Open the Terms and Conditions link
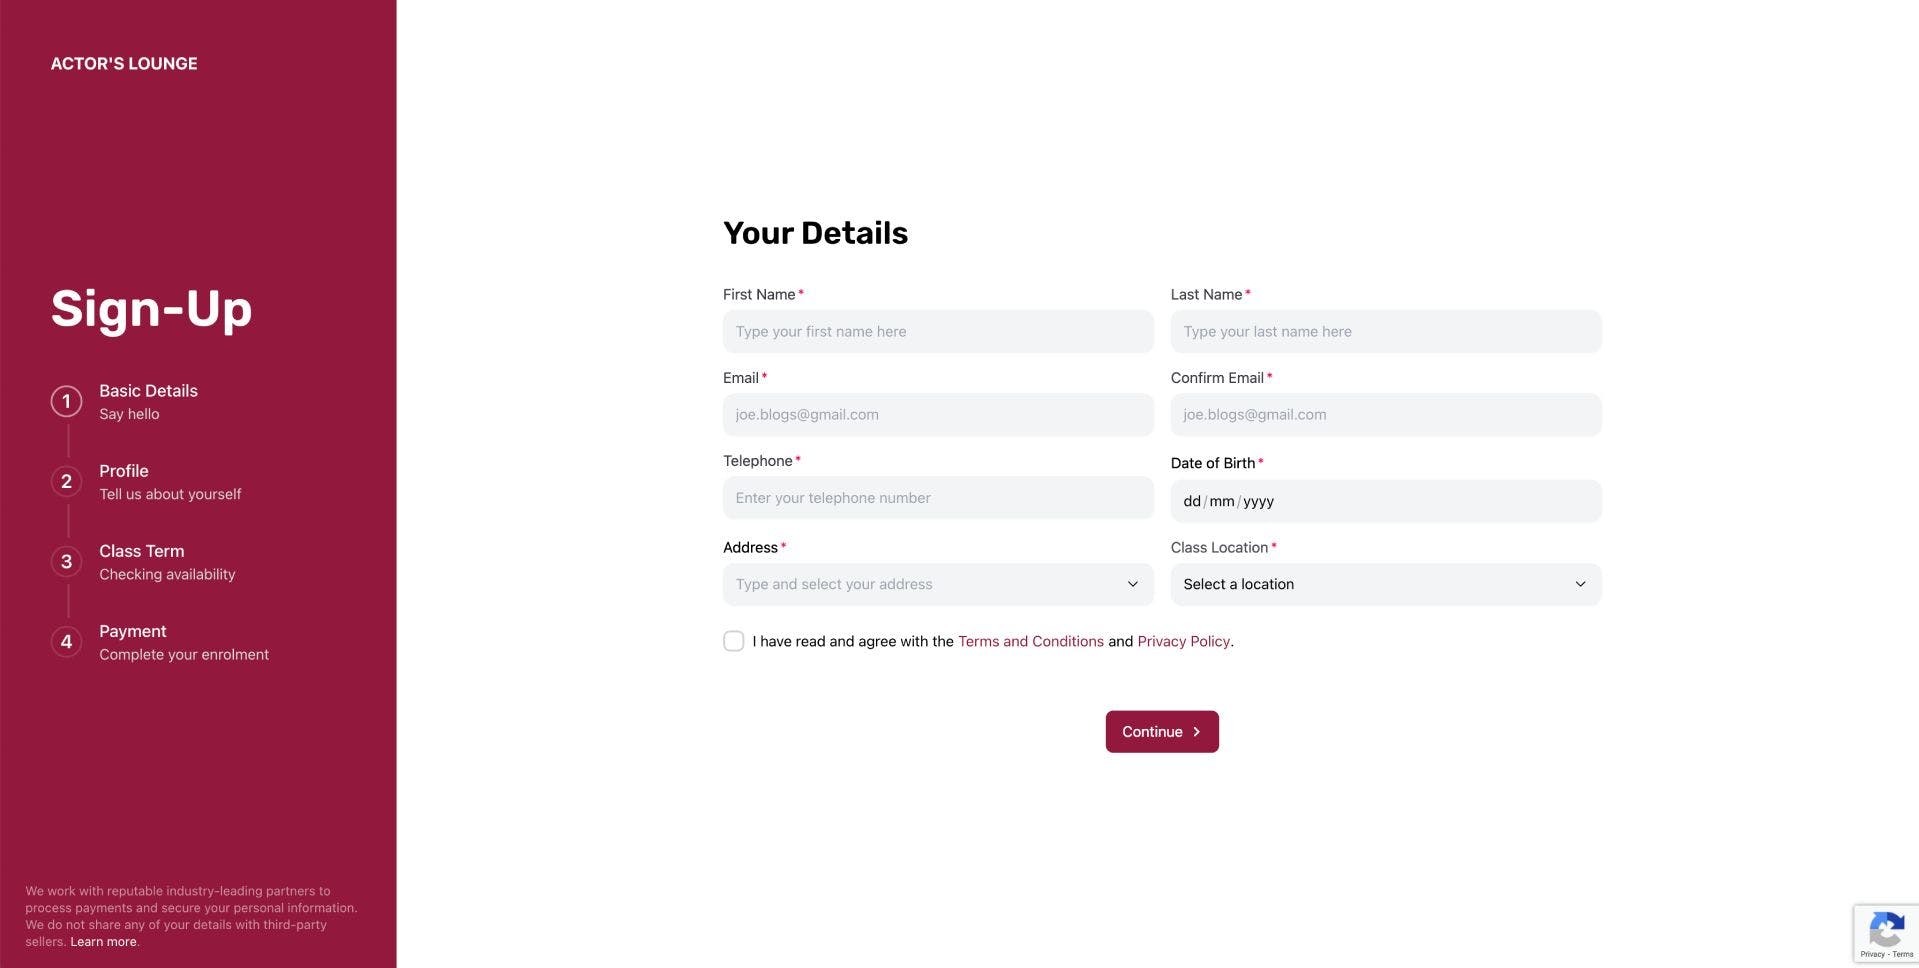 coord(1030,641)
